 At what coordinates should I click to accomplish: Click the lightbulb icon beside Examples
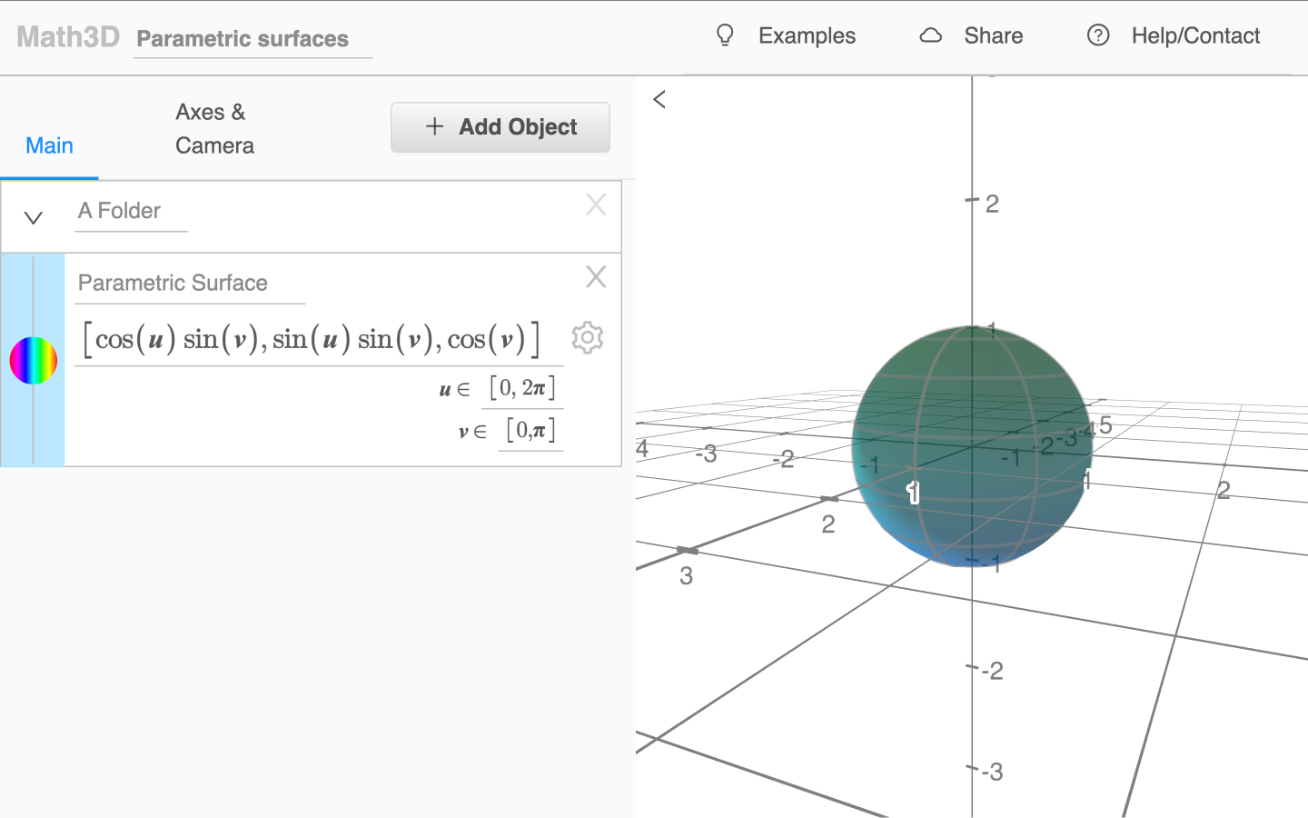tap(725, 36)
